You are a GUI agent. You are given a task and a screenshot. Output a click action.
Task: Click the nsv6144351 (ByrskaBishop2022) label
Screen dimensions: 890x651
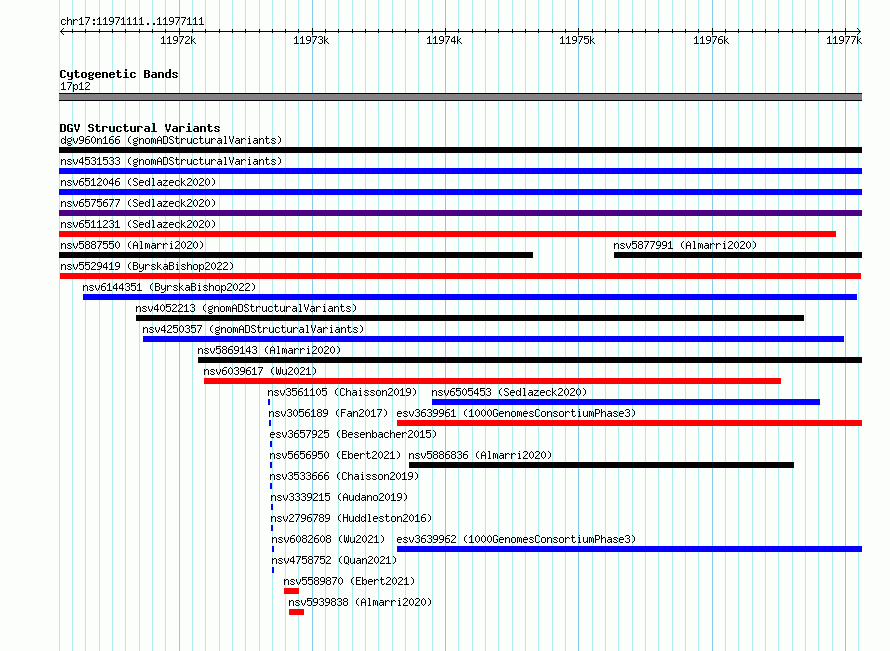(169, 287)
